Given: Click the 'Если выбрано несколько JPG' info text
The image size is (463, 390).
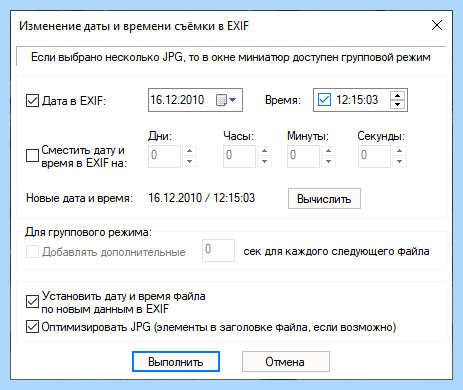Looking at the screenshot, I should click(231, 57).
